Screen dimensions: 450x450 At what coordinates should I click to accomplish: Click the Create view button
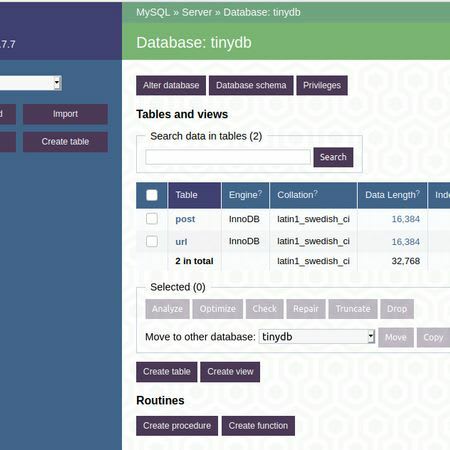(230, 372)
